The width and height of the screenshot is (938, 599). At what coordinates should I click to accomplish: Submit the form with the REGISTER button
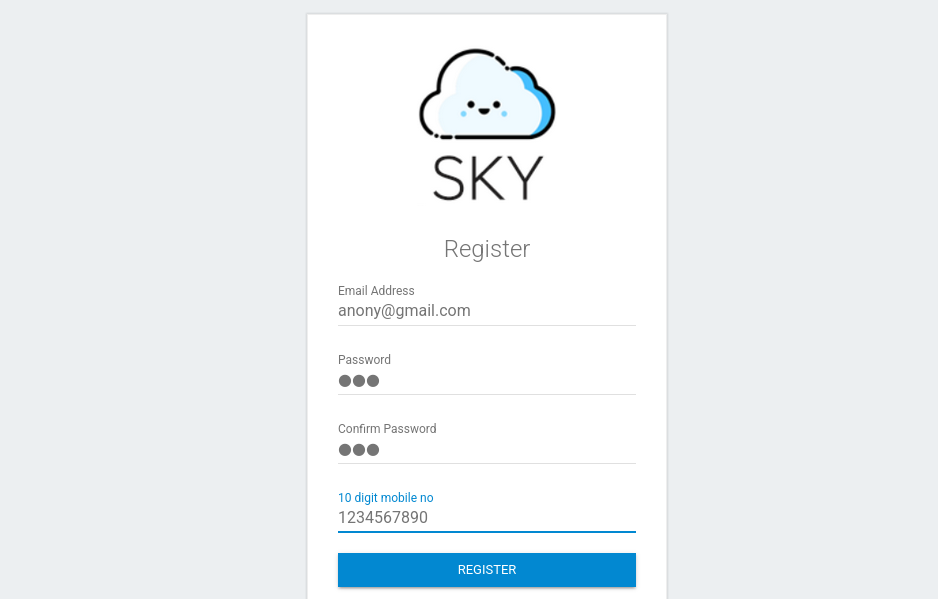pyautogui.click(x=487, y=570)
